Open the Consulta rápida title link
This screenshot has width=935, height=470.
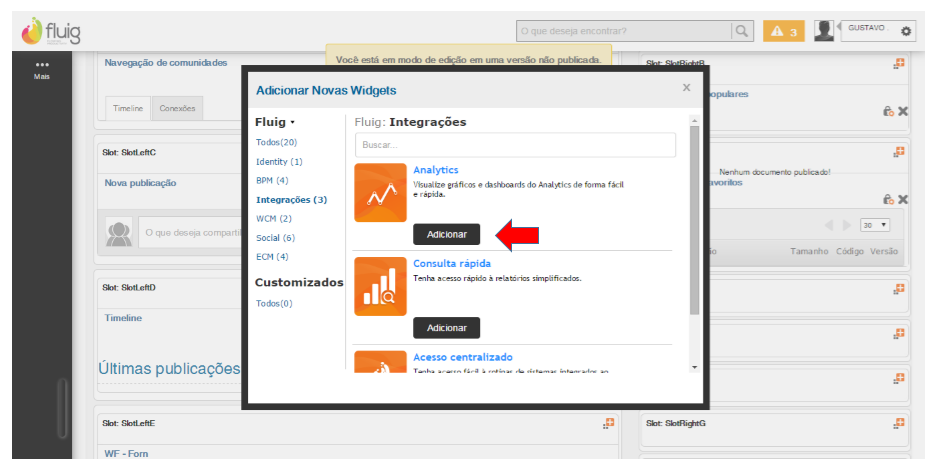(x=452, y=264)
